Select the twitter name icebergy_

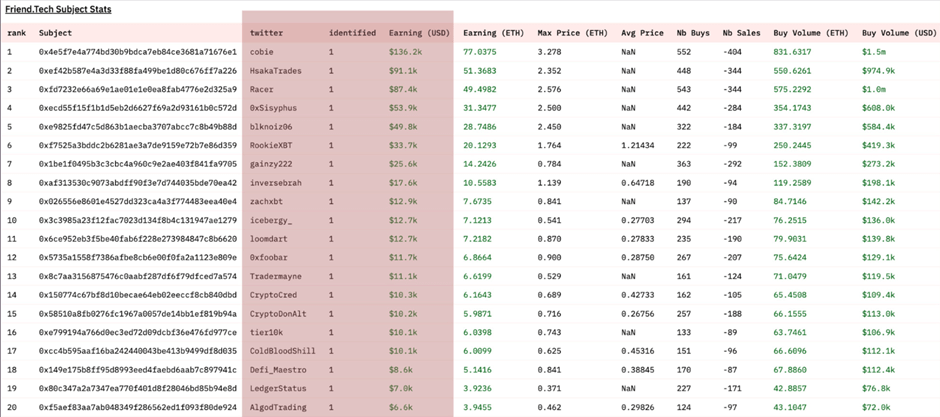(271, 220)
